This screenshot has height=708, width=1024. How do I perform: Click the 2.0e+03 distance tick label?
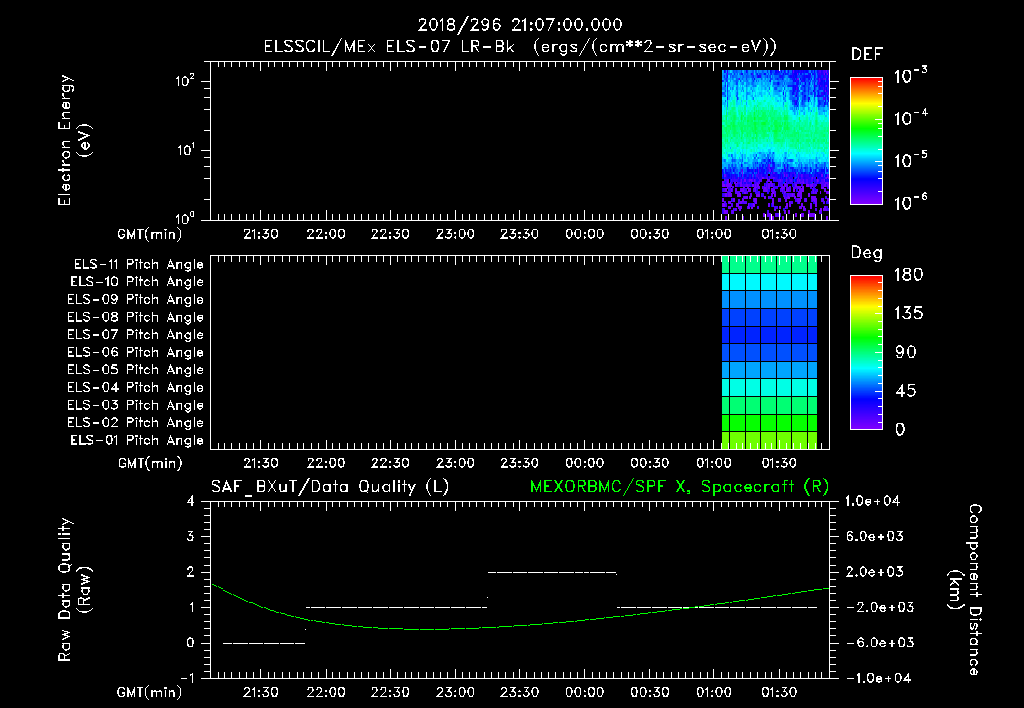875,572
